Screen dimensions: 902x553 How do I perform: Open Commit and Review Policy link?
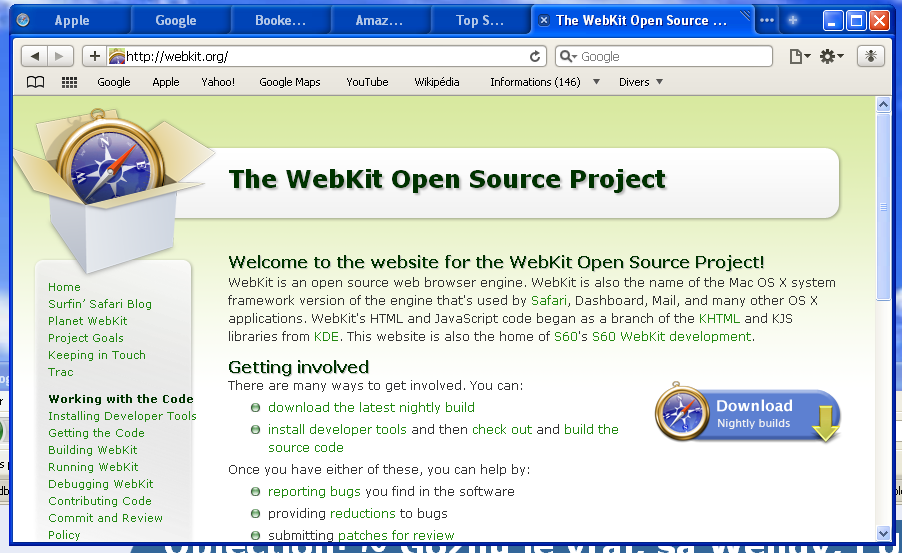click(105, 526)
